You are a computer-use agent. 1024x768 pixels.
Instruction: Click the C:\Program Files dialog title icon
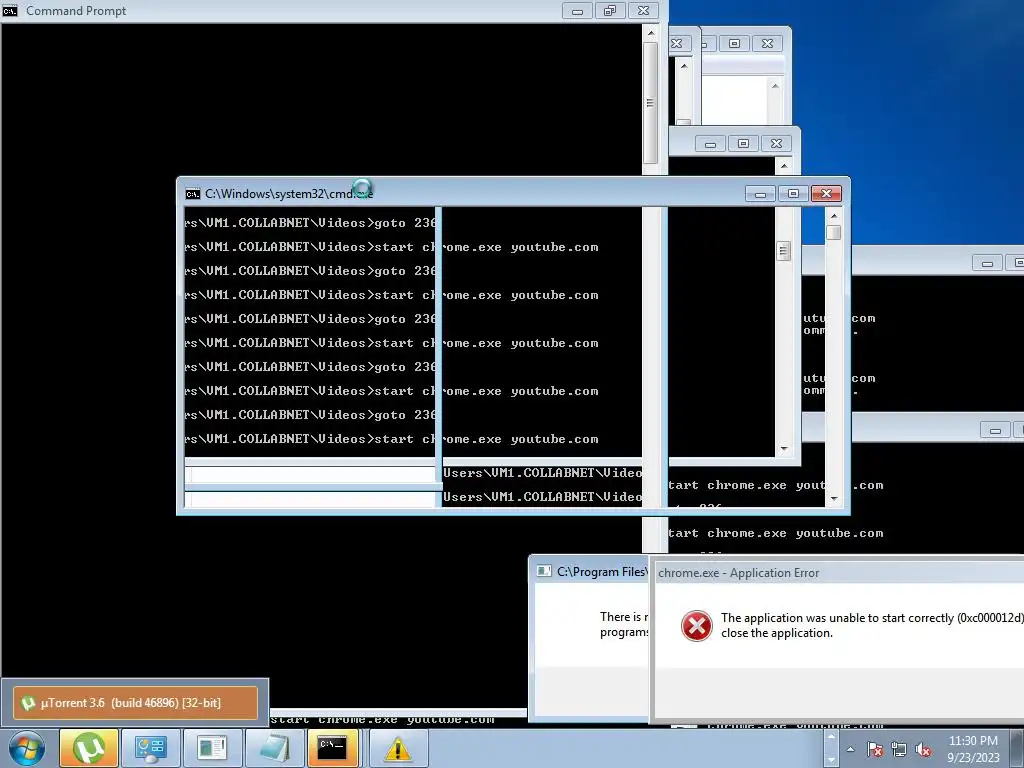543,571
